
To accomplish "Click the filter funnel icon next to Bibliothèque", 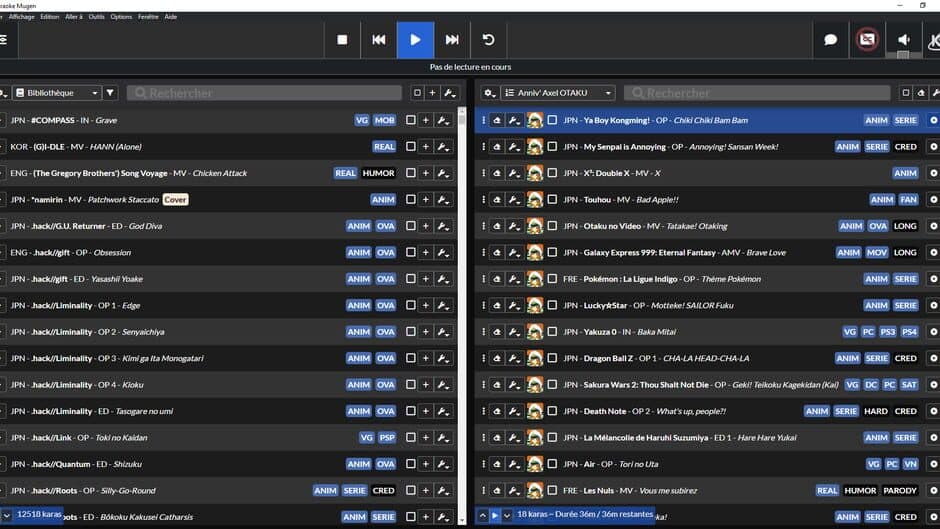I will [110, 93].
